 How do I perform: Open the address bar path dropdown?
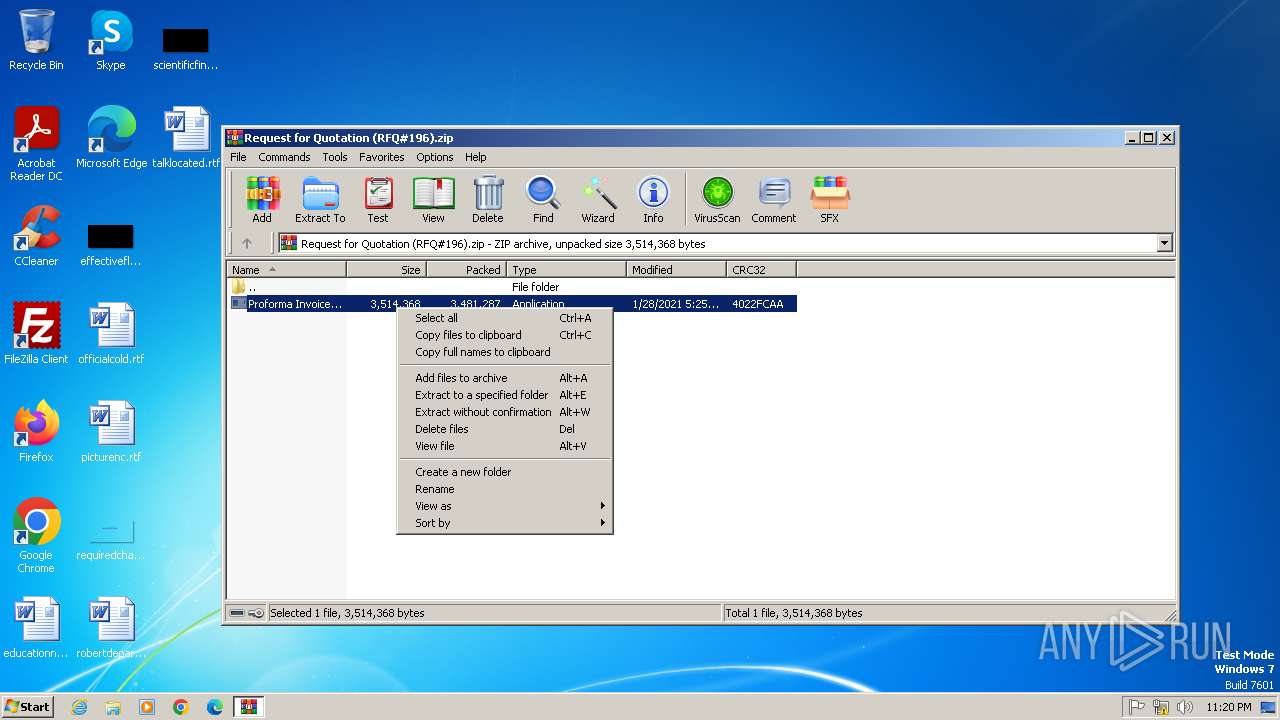[1164, 243]
